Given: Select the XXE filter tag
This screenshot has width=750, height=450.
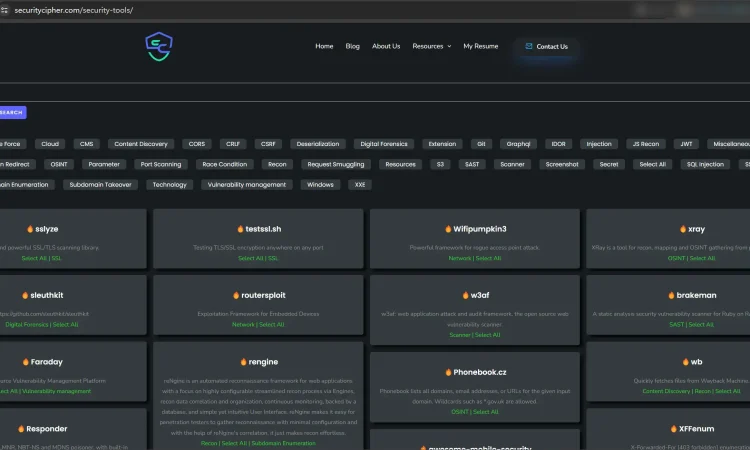Looking at the screenshot, I should pos(360,185).
